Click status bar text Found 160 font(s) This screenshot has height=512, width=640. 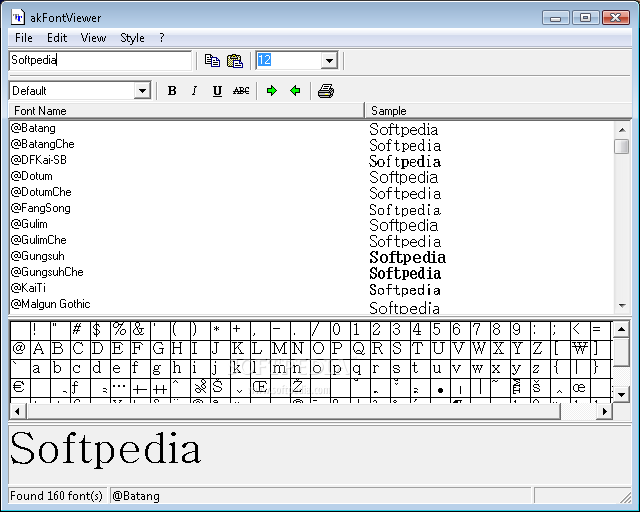point(56,496)
